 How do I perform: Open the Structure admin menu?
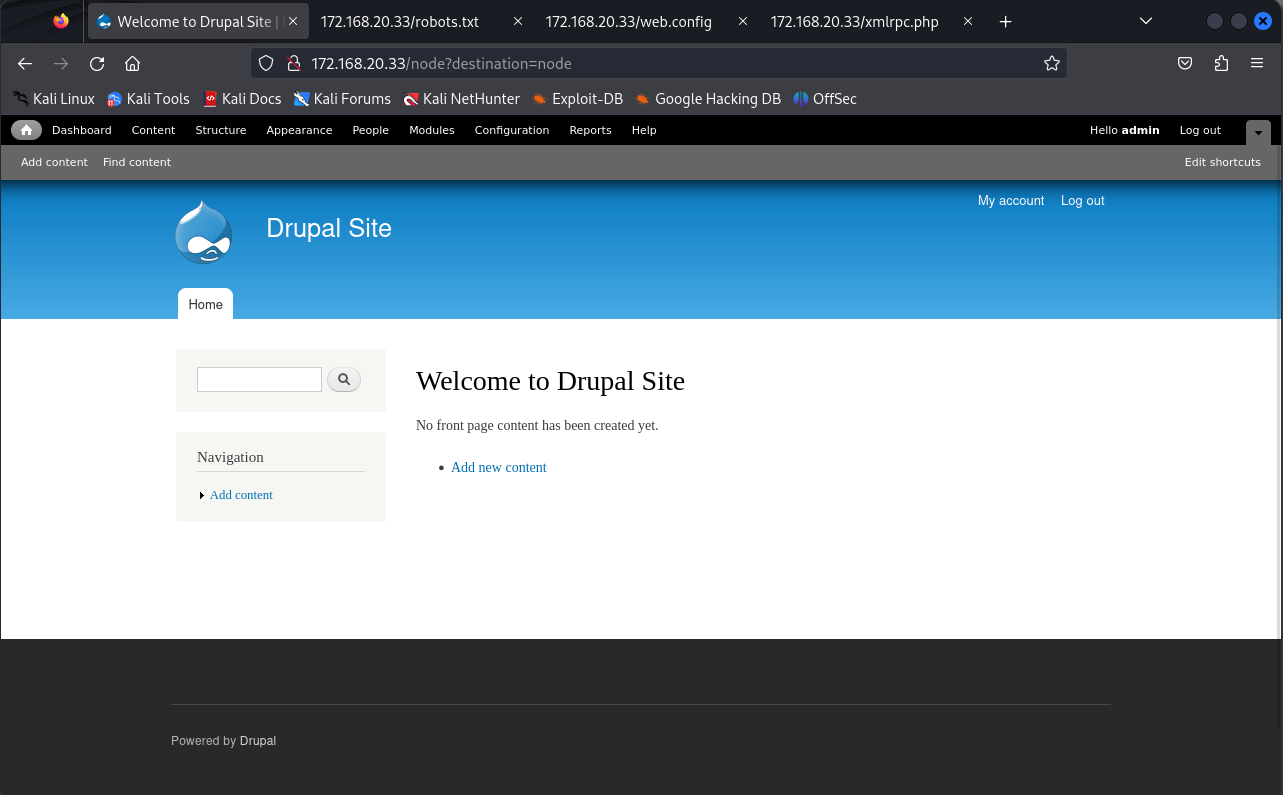221,130
